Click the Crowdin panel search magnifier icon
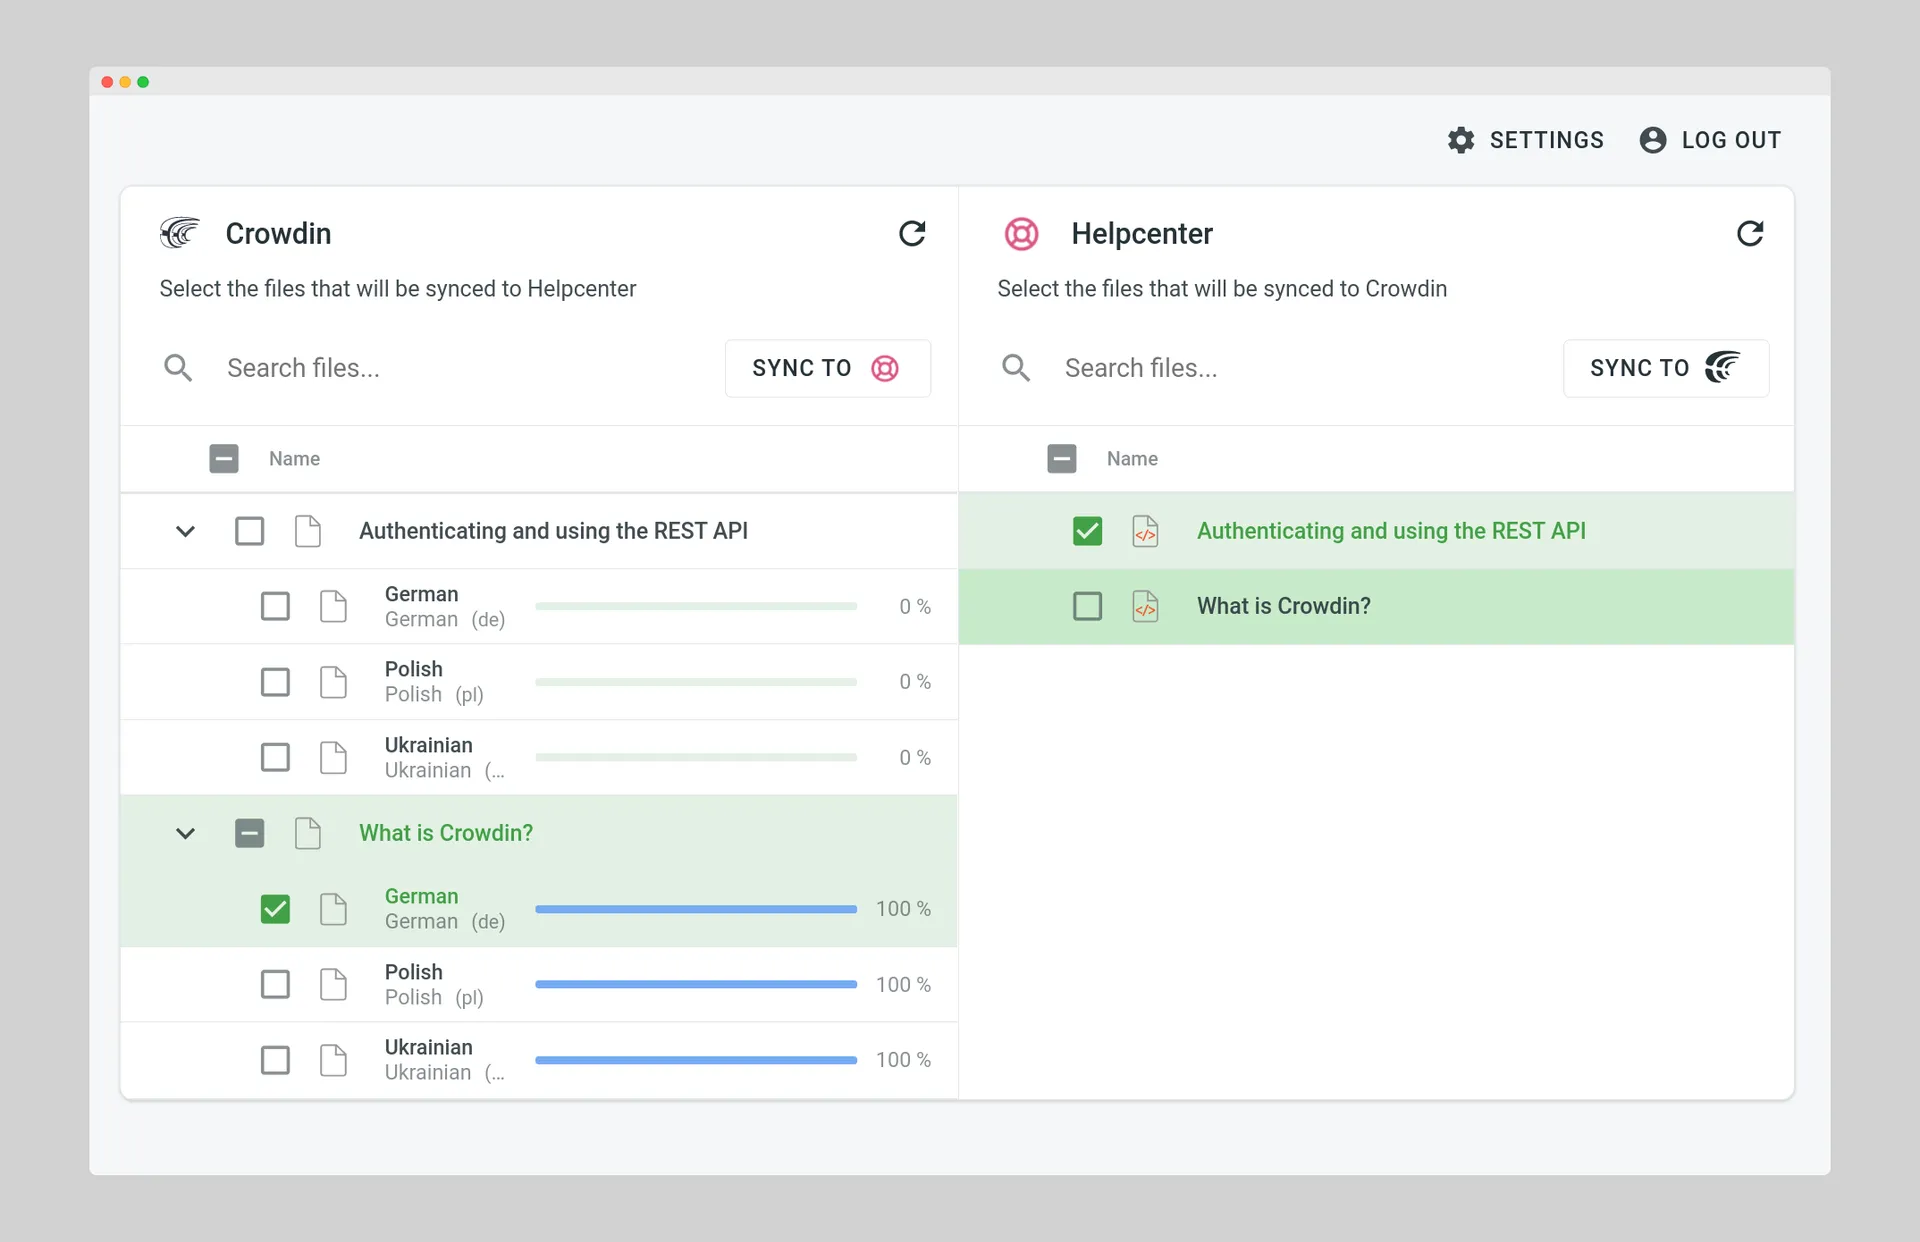 (x=178, y=368)
